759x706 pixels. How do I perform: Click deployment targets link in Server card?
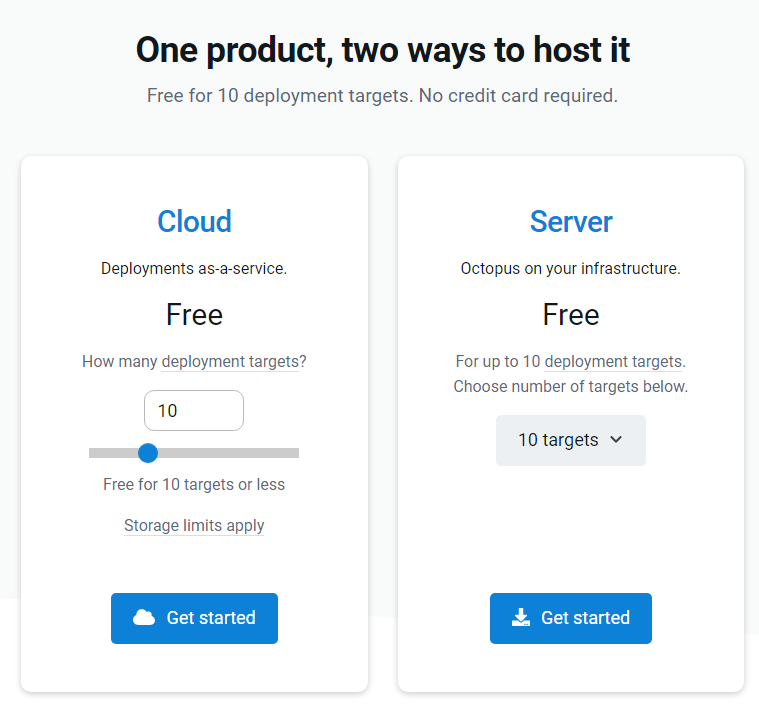[613, 362]
